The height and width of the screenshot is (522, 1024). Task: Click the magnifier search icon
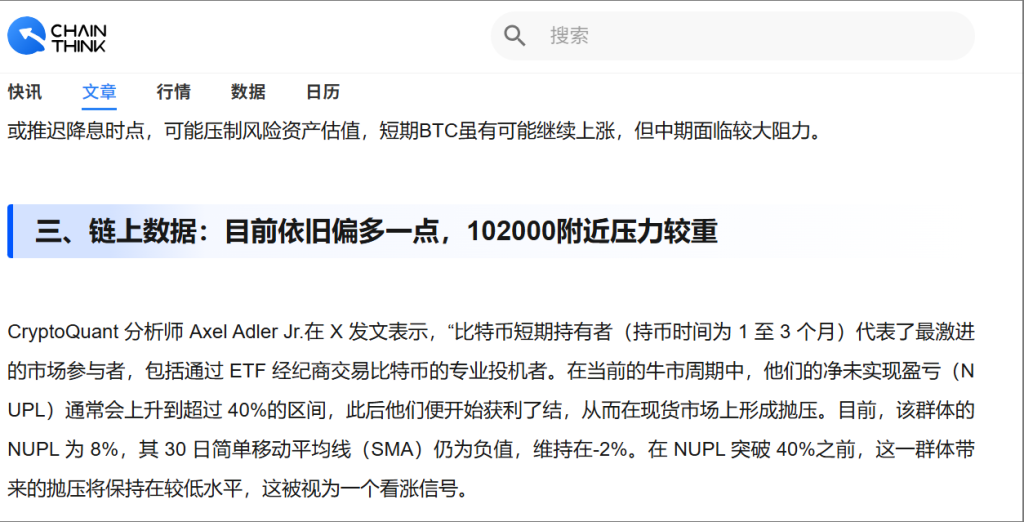tap(515, 37)
